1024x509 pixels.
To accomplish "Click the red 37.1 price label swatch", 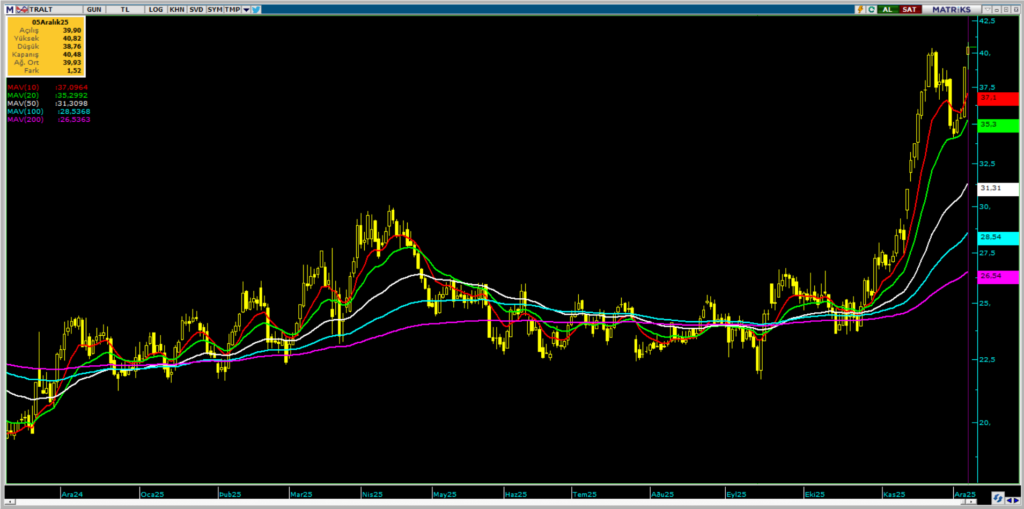I will click(998, 99).
